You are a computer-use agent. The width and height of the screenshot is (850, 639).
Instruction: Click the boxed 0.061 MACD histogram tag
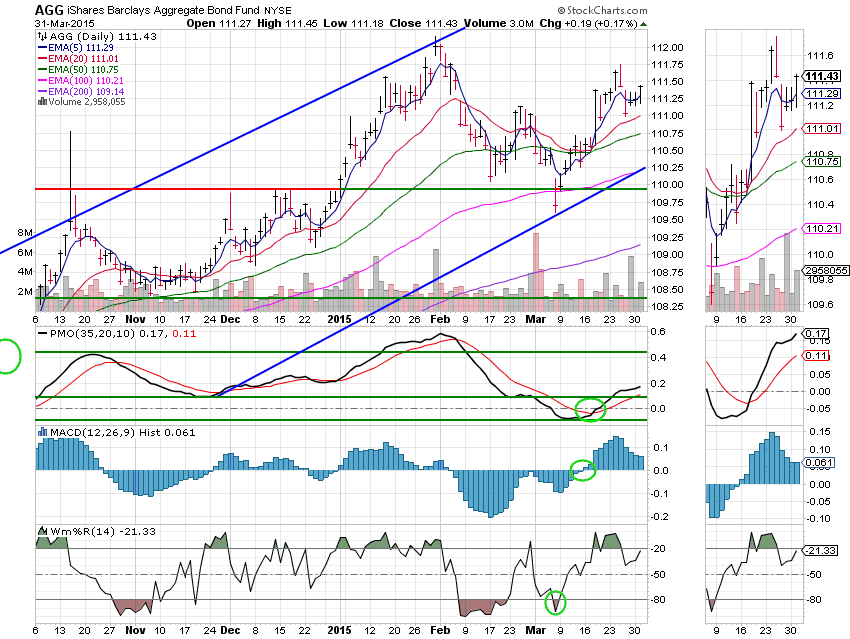point(819,462)
